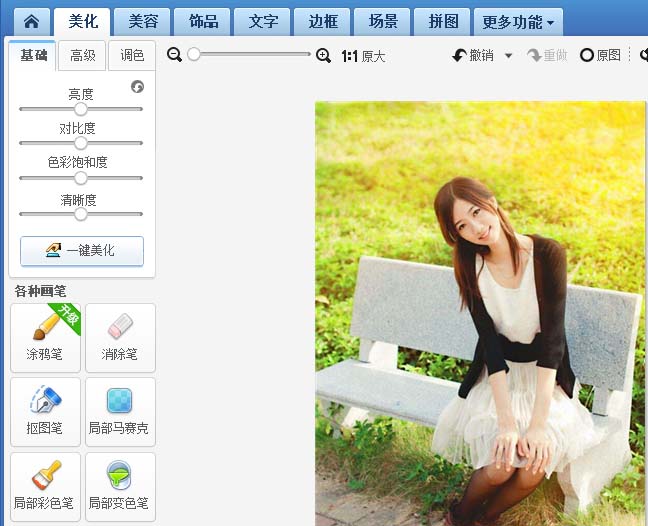This screenshot has height=526, width=648.
Task: Click the 重做 redo button
Action: pyautogui.click(x=547, y=55)
